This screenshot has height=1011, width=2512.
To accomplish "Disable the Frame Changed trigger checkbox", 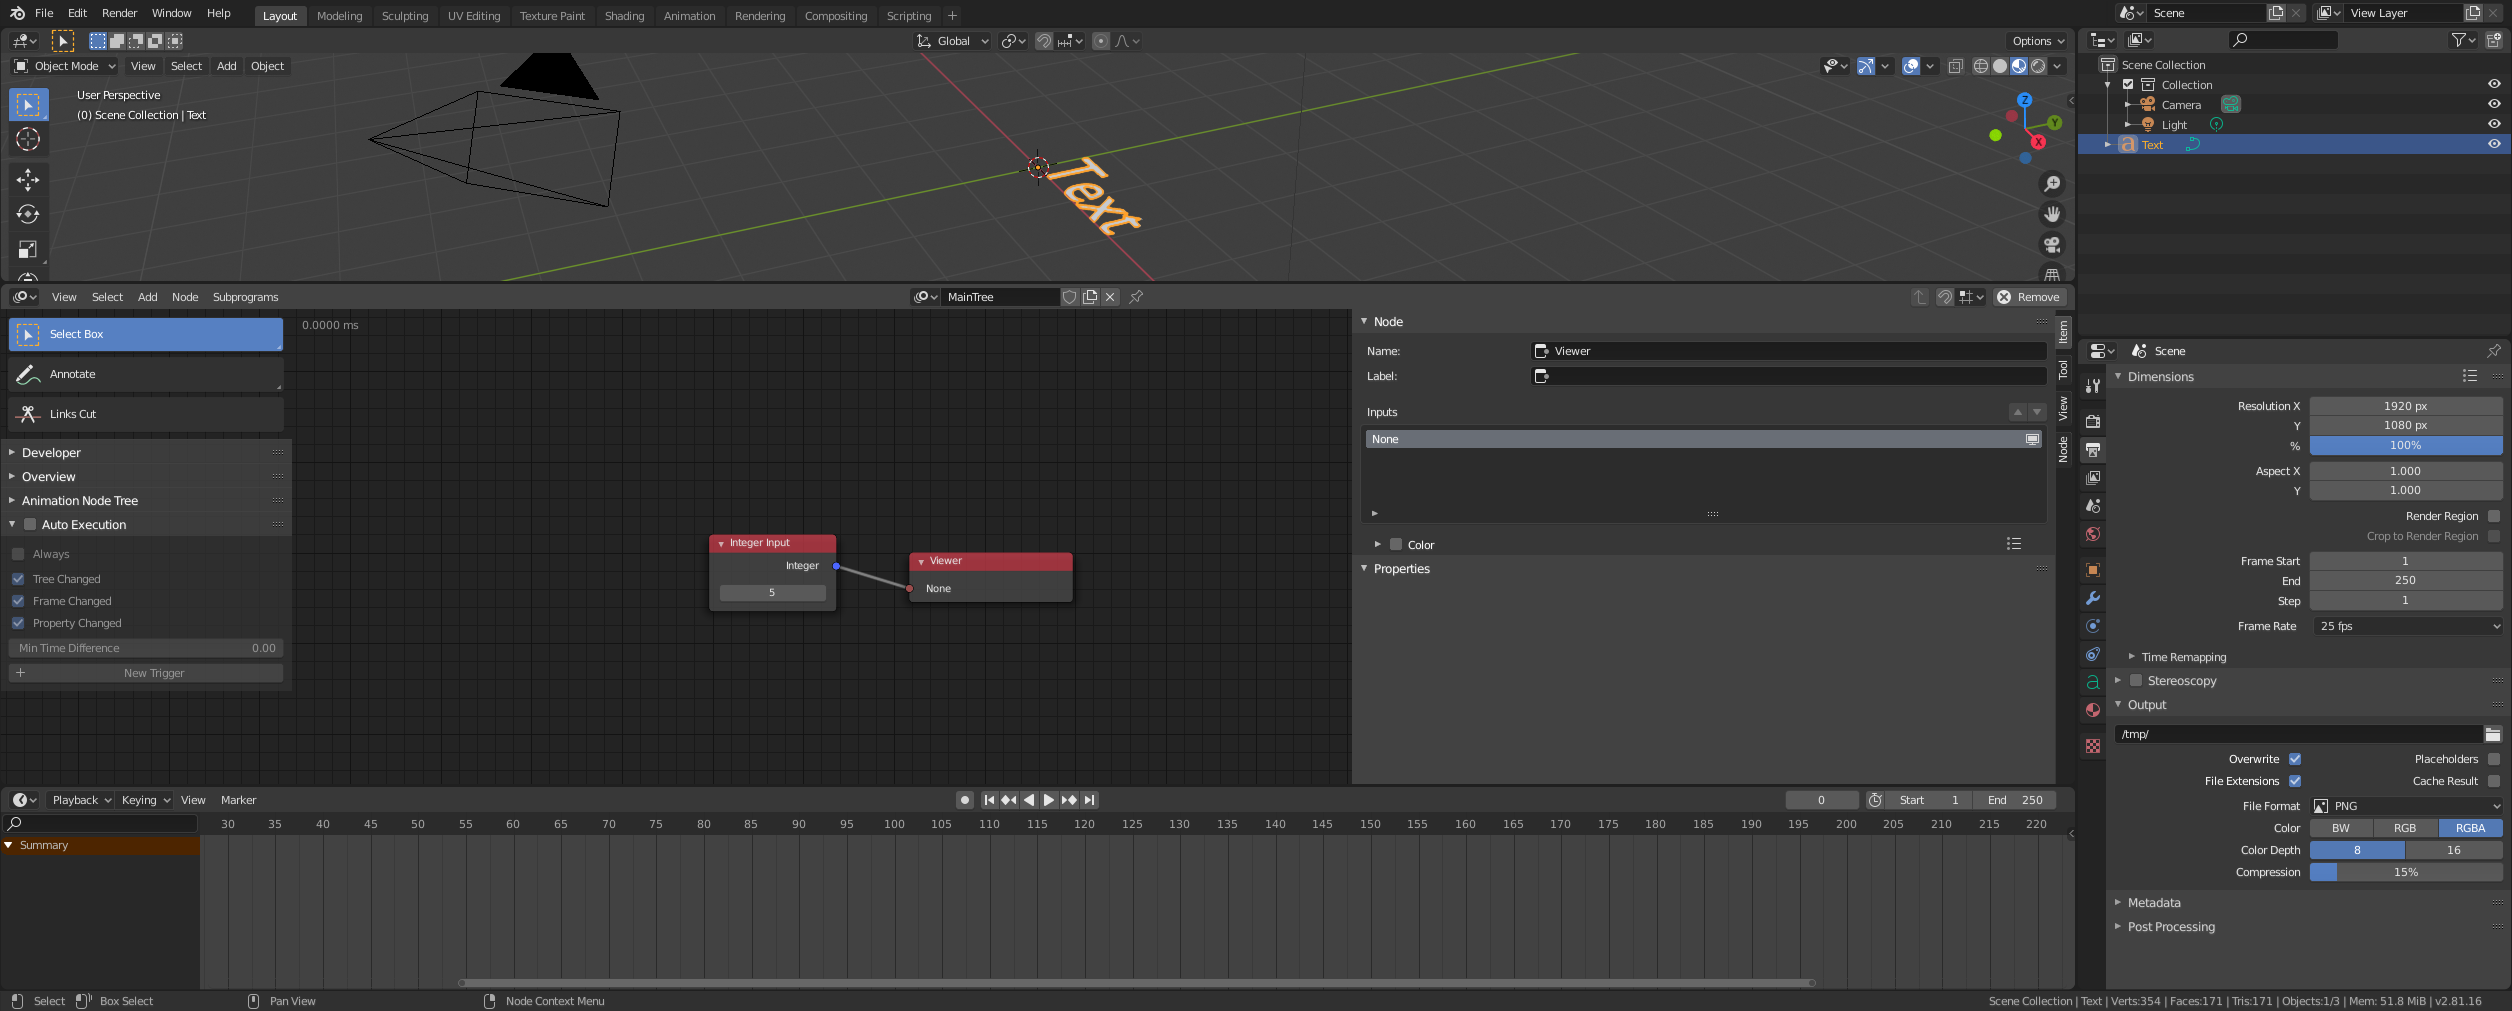I will click(18, 601).
